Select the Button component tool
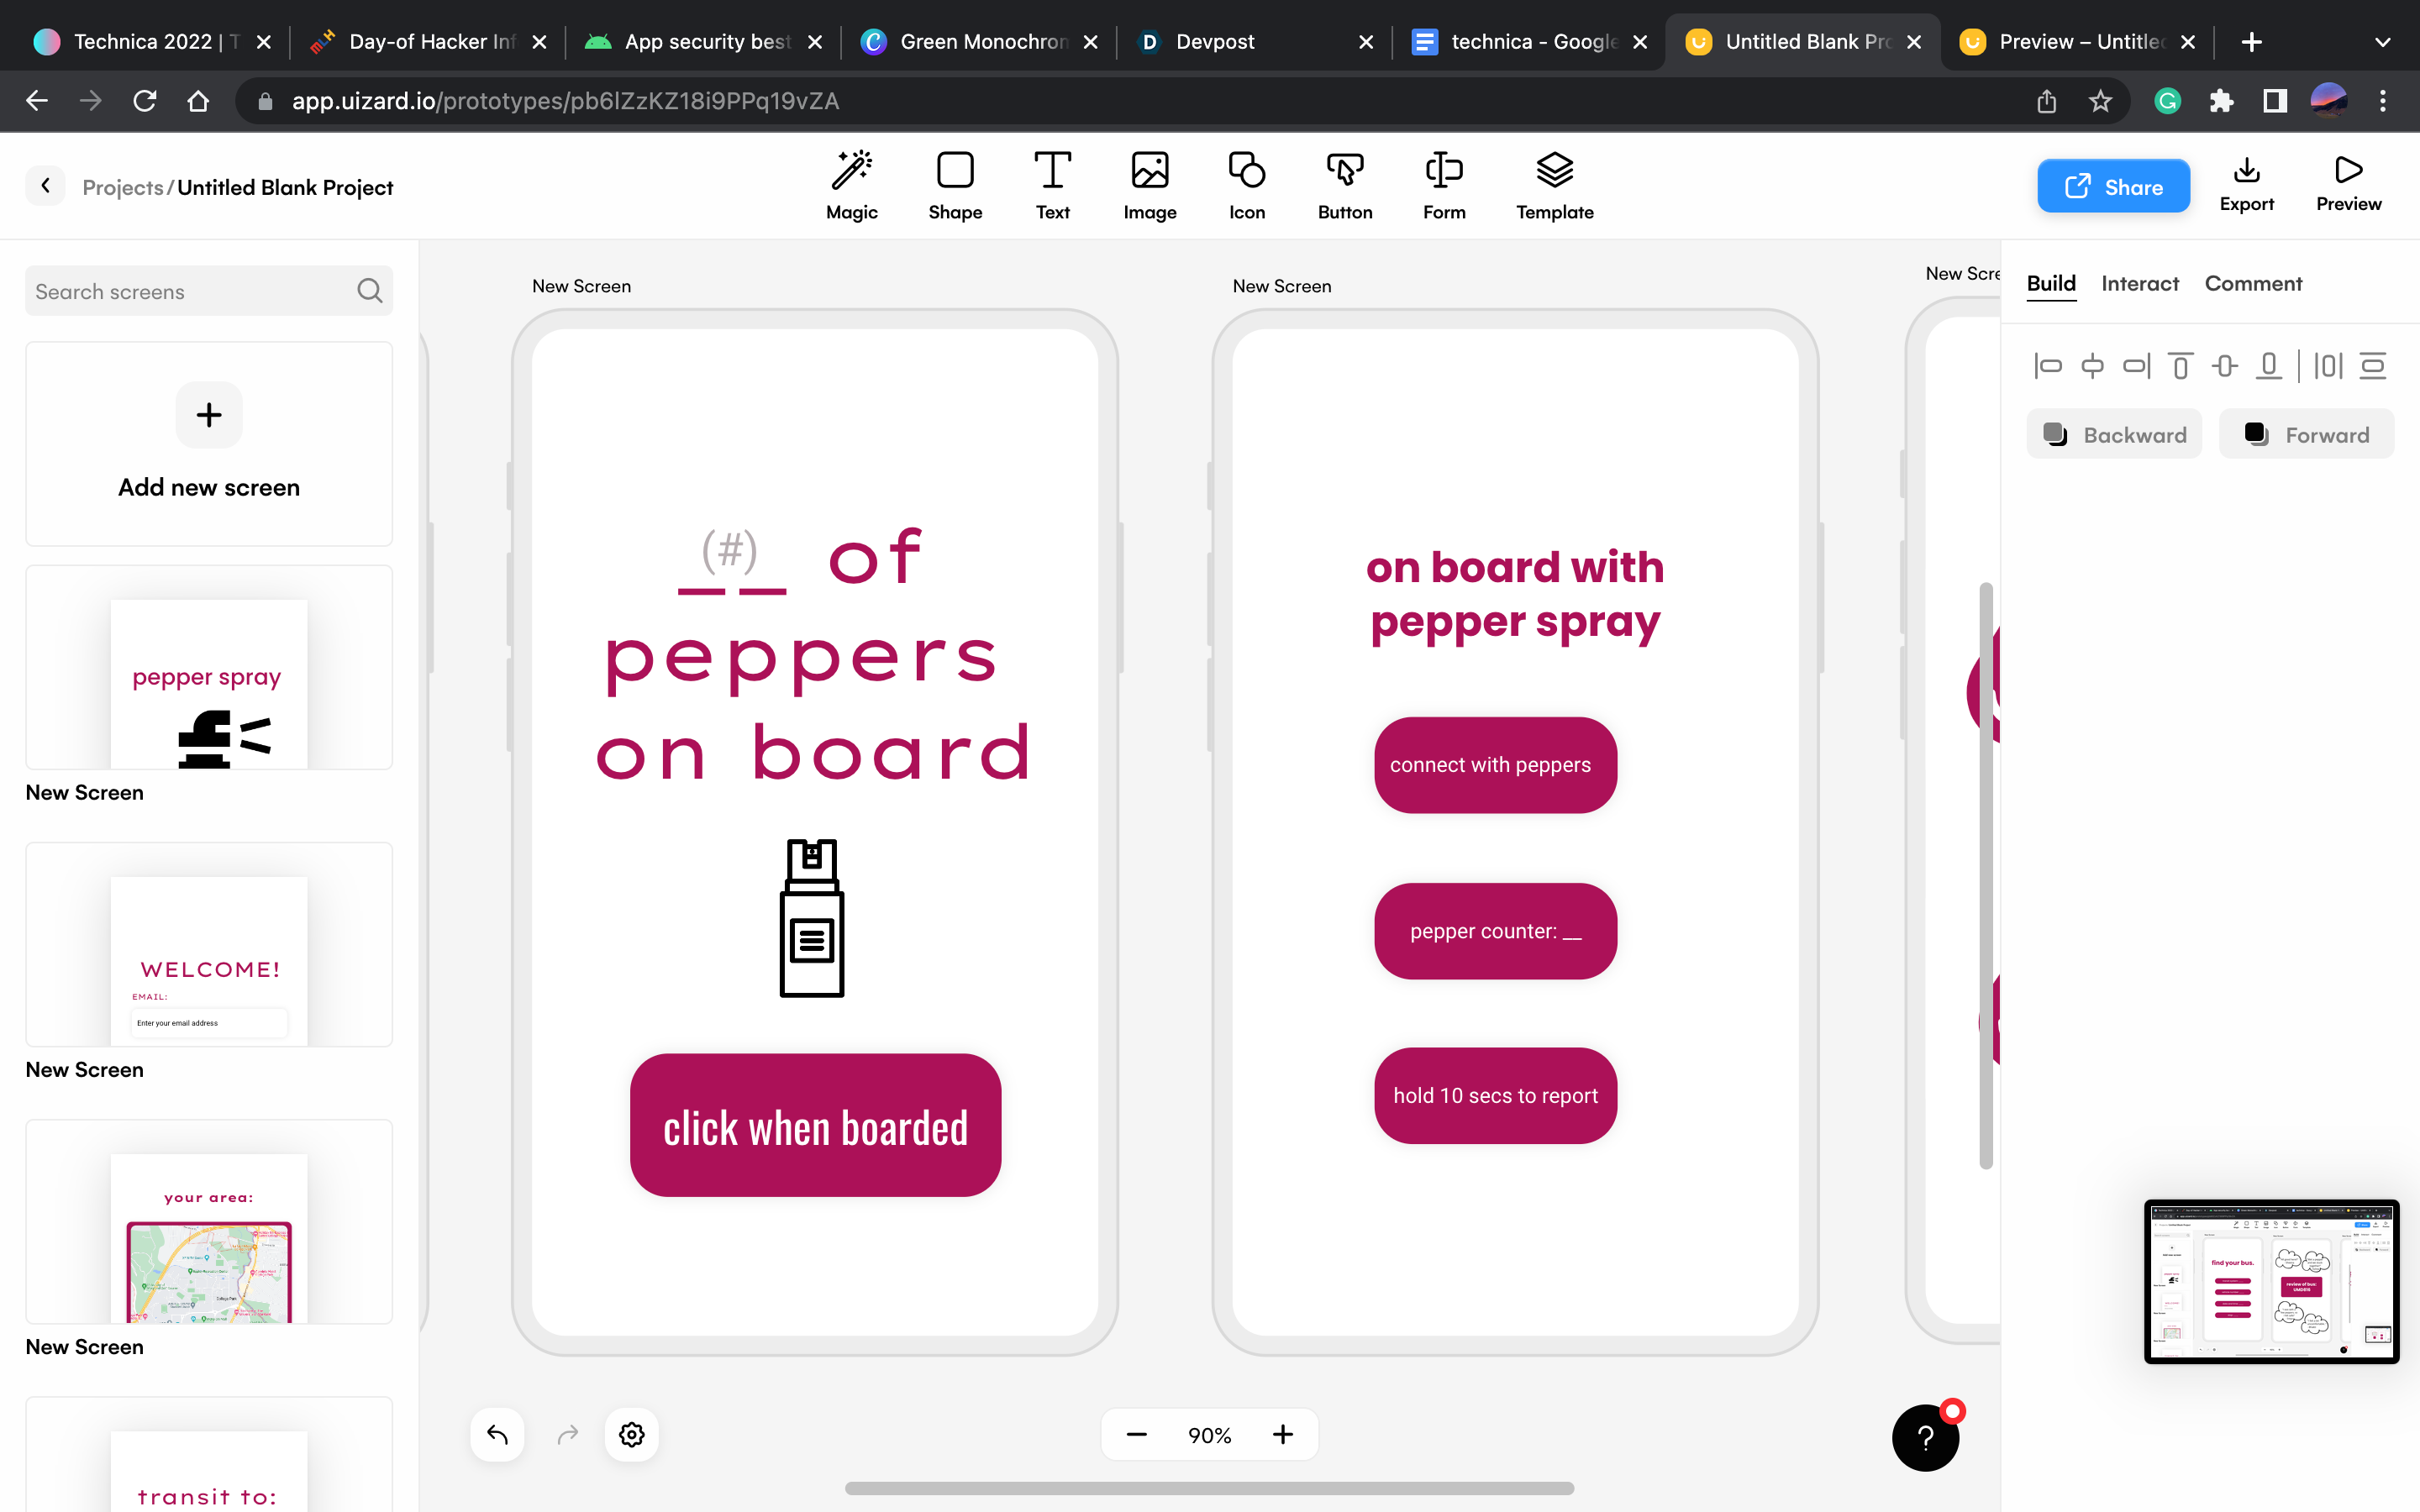The width and height of the screenshot is (2420, 1512). click(1344, 185)
